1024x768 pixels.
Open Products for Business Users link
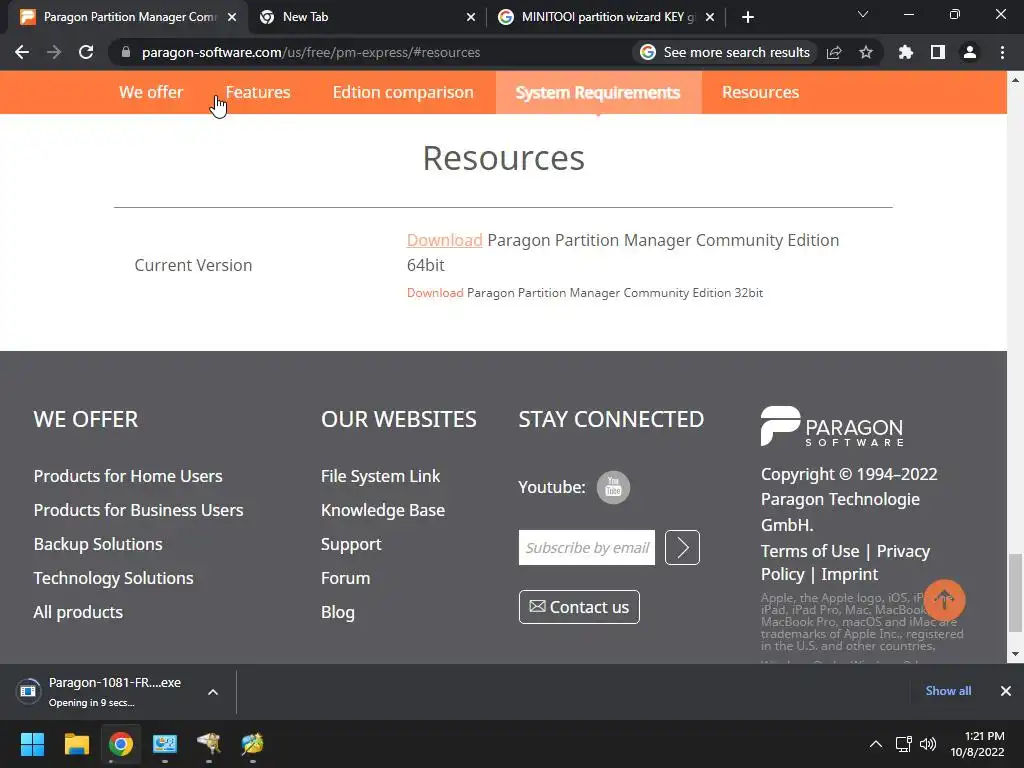tap(138, 510)
